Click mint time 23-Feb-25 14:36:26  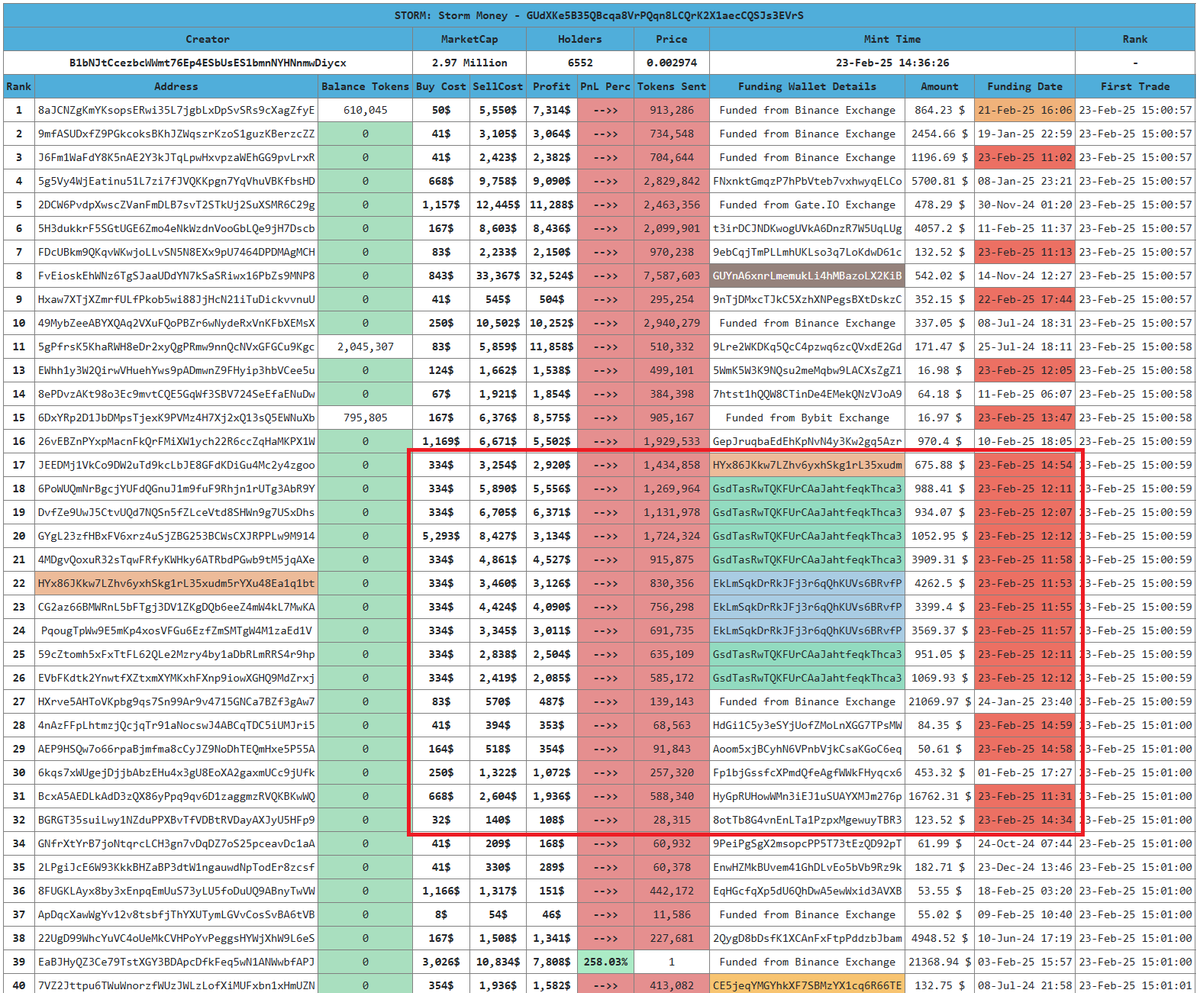coord(892,63)
